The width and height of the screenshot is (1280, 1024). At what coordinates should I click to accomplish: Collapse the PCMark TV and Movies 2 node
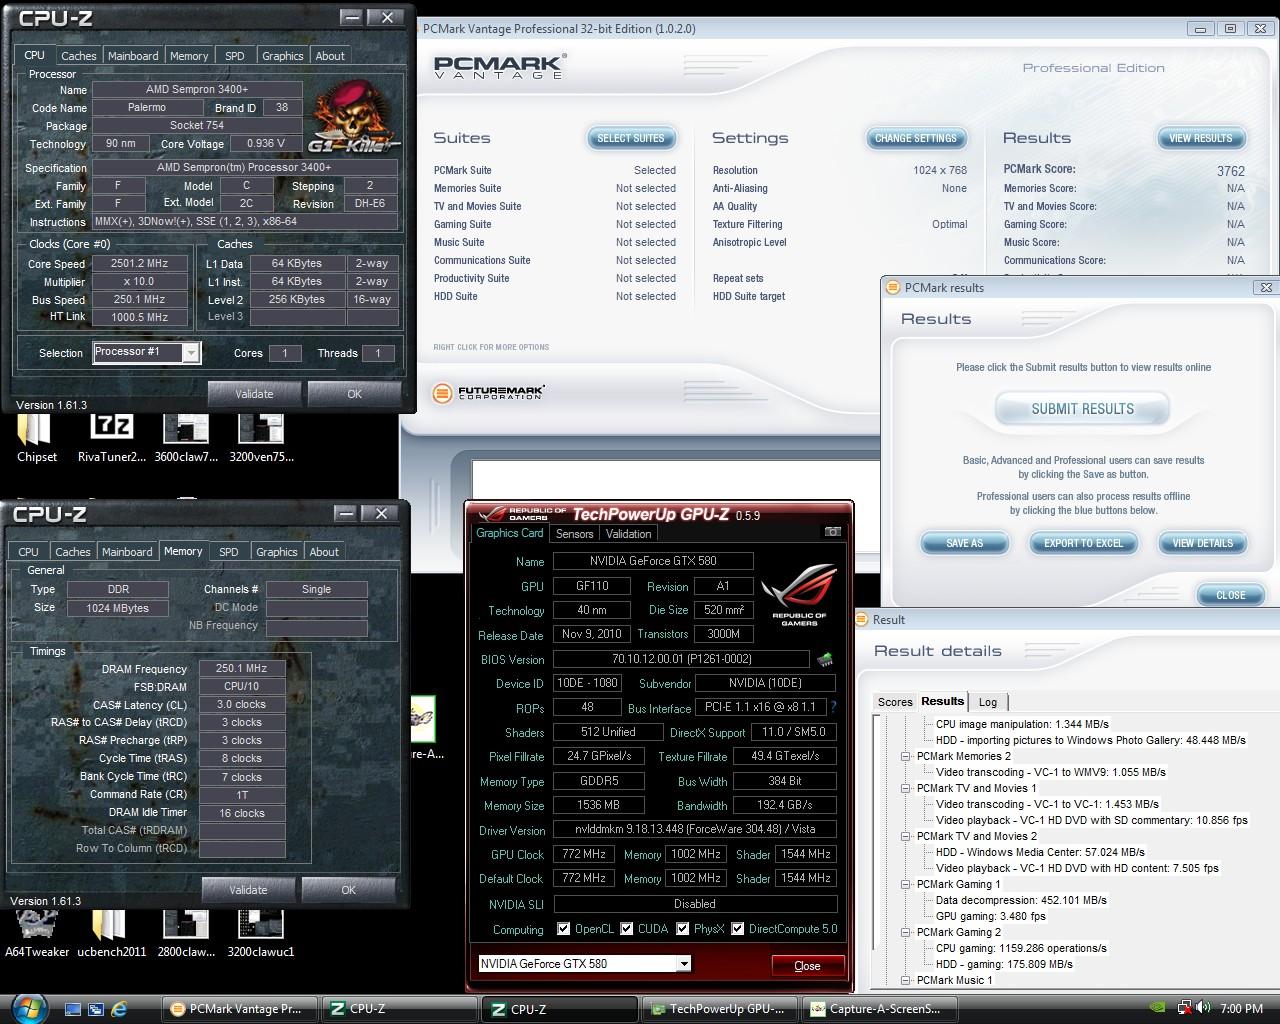point(906,836)
